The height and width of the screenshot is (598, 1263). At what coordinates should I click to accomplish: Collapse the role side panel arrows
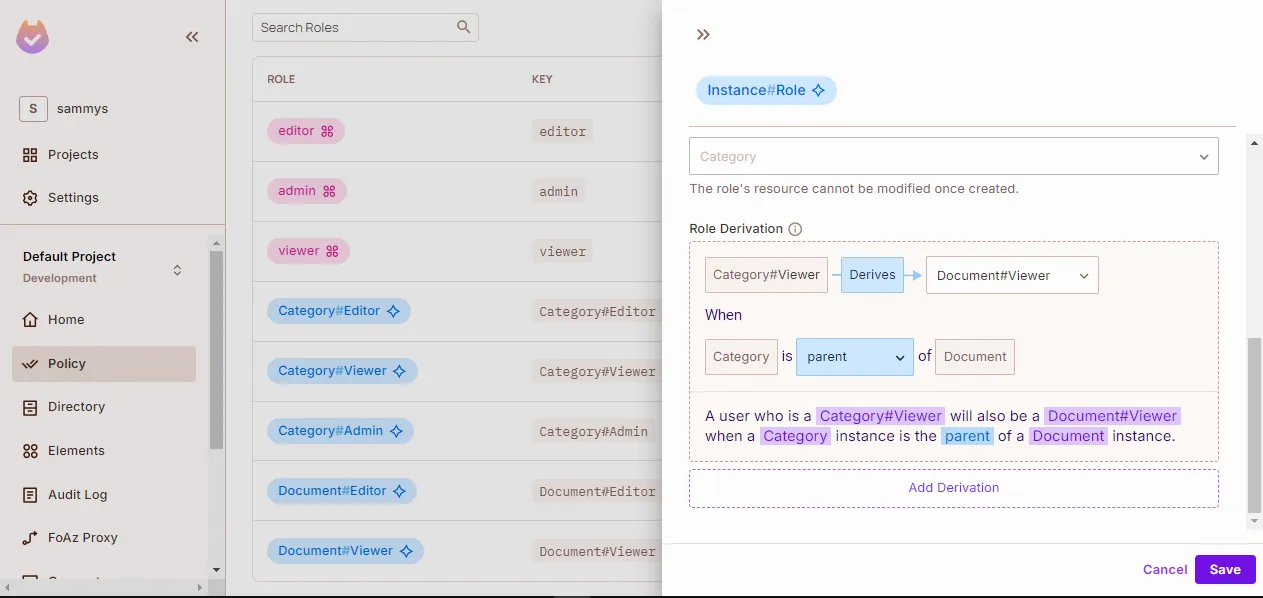tap(703, 35)
